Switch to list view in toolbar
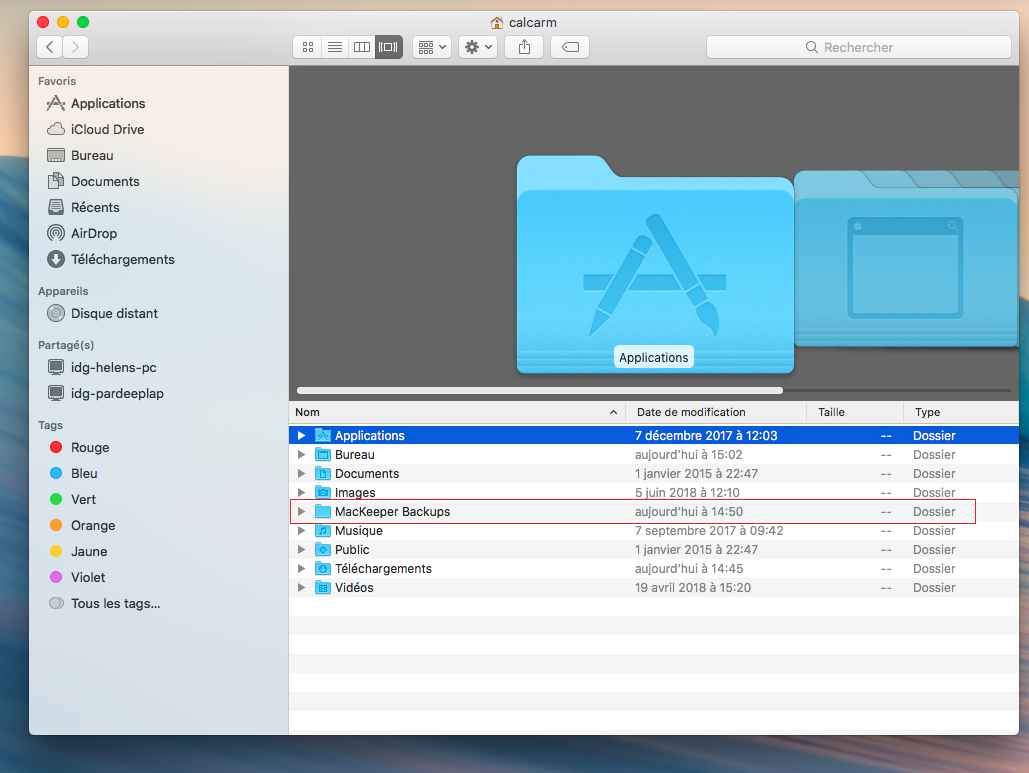 click(x=335, y=47)
